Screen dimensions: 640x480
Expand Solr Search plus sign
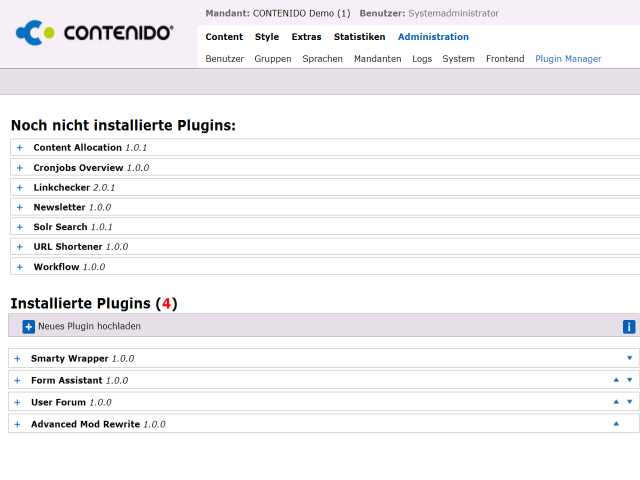20,227
